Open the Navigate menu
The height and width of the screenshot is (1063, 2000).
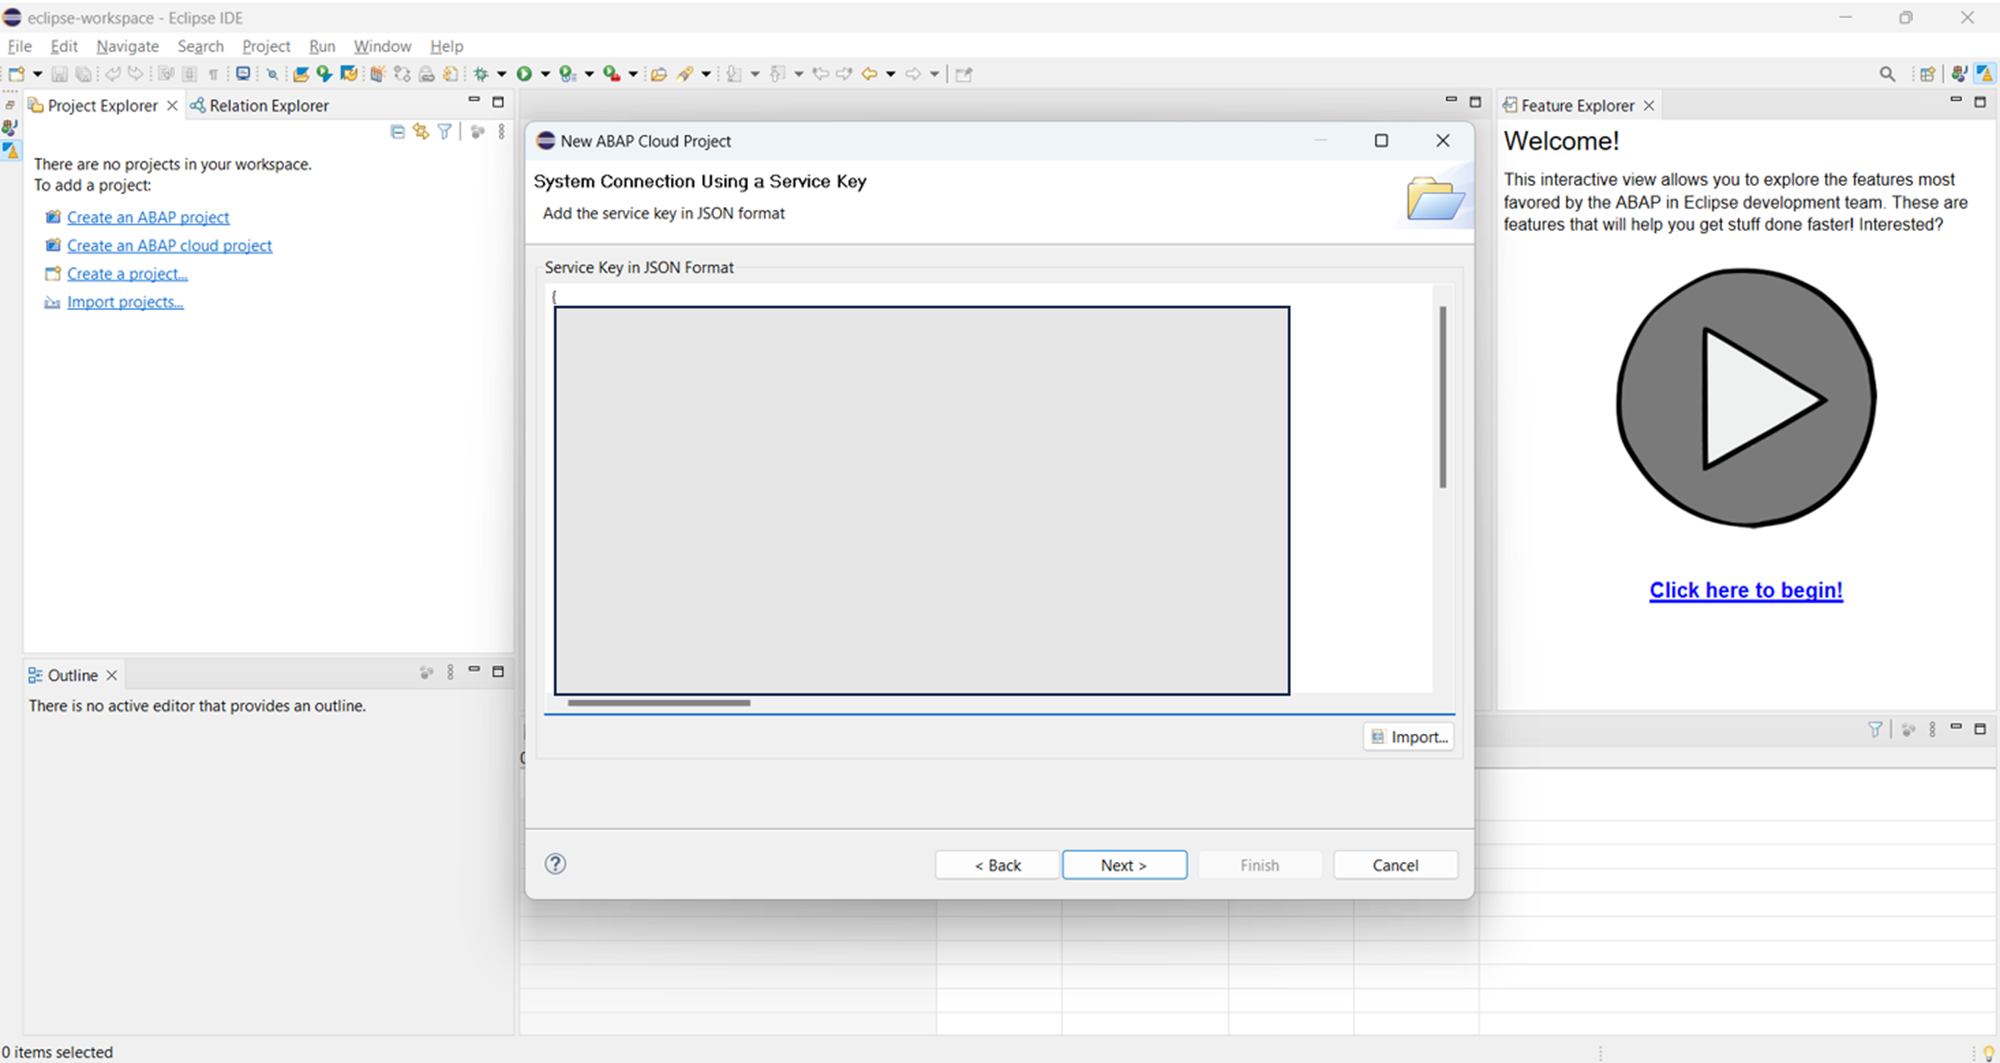click(x=127, y=46)
